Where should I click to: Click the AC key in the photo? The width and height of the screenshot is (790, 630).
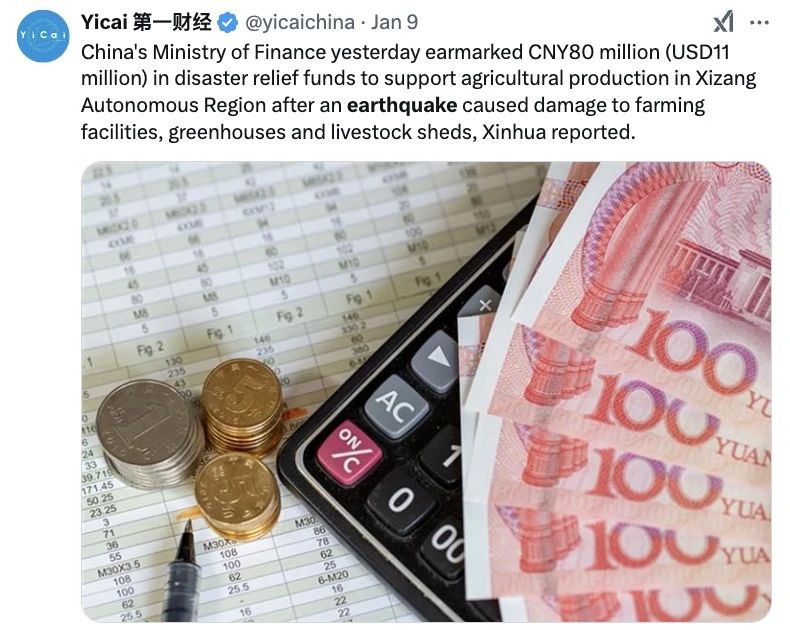(397, 406)
